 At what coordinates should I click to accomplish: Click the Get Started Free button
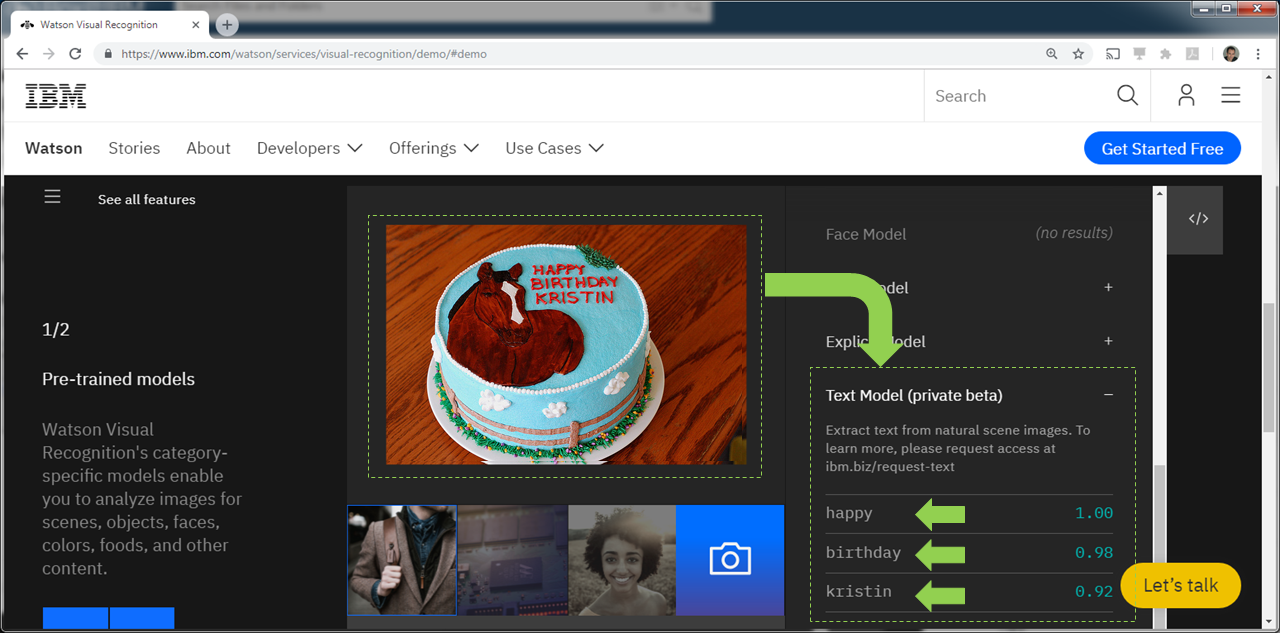coord(1162,149)
